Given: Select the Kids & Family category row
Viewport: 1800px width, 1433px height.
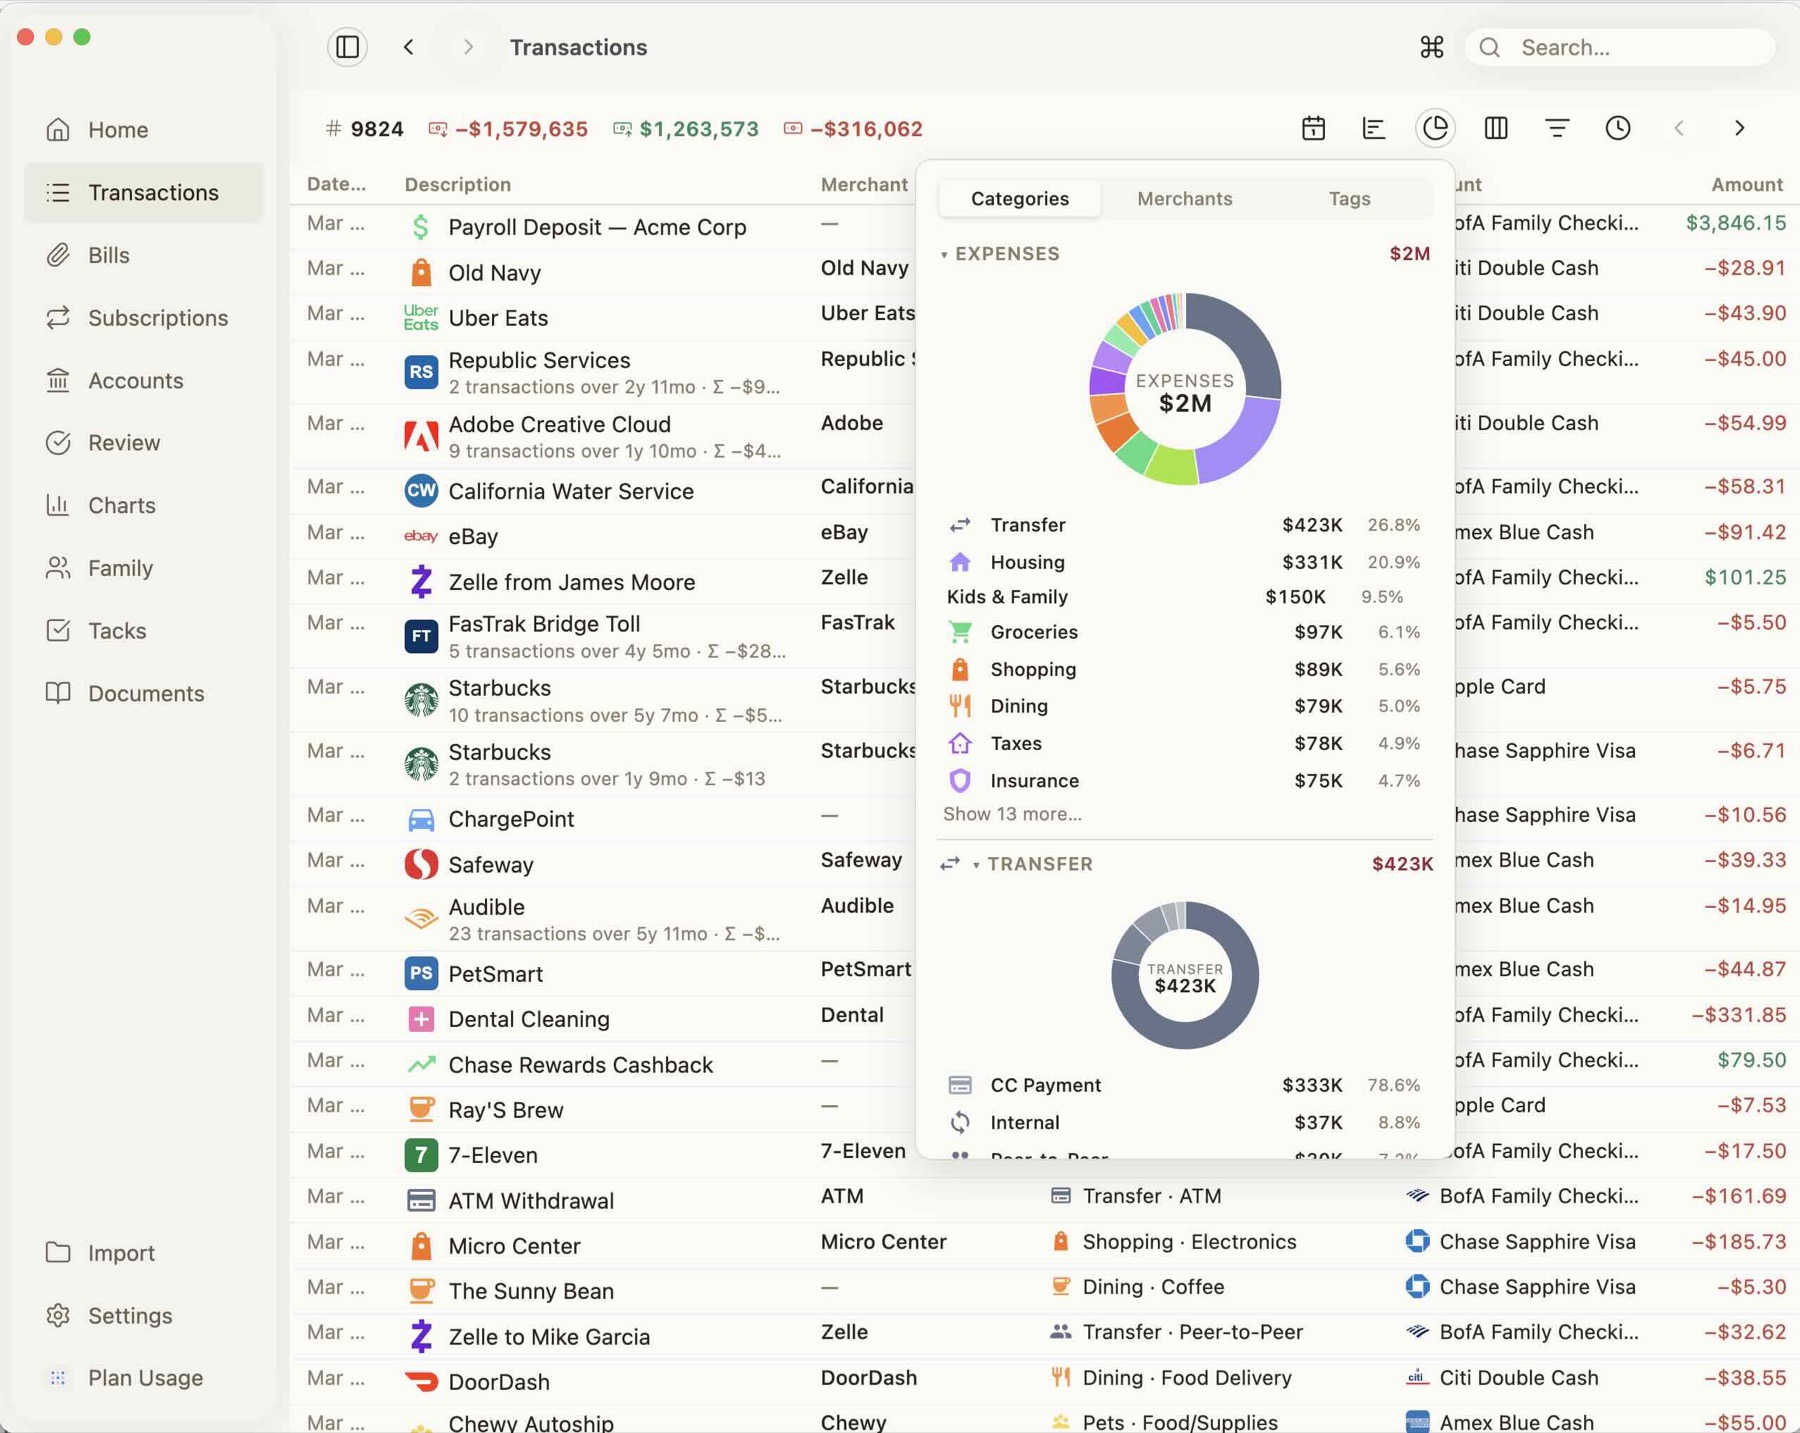Looking at the screenshot, I should [1184, 597].
